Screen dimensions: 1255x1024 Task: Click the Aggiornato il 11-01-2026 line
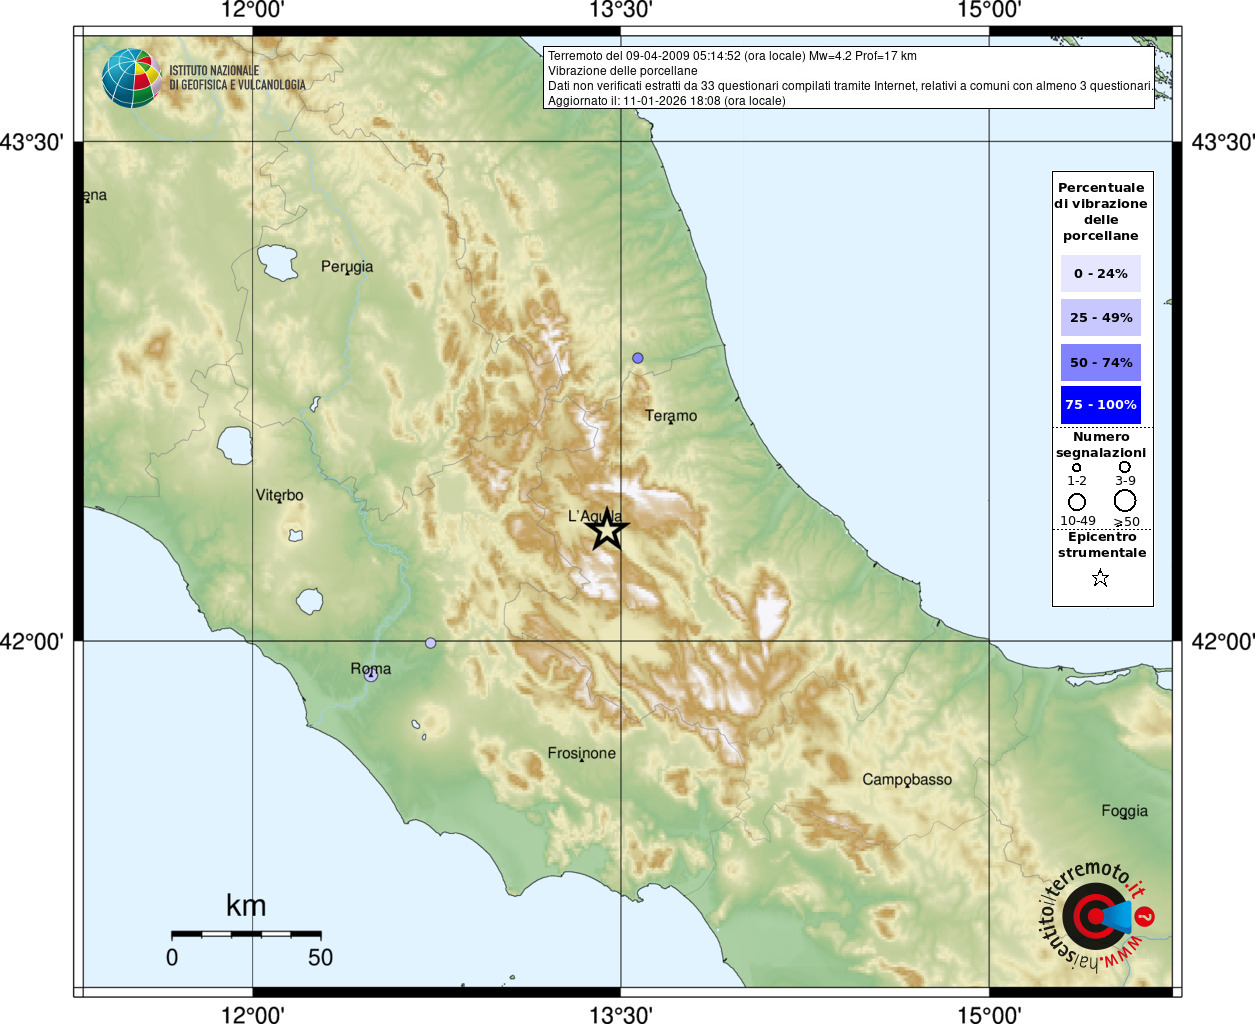coord(667,101)
